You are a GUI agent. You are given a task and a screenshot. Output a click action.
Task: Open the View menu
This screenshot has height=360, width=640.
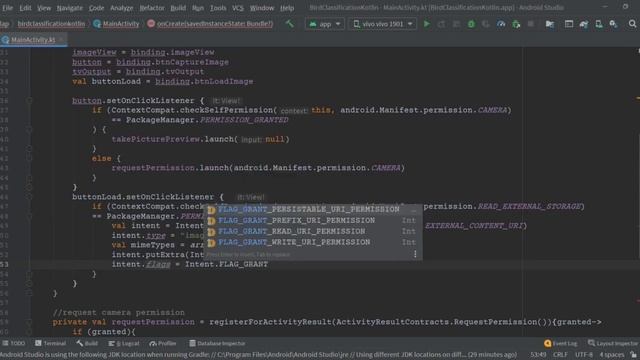[44, 8]
